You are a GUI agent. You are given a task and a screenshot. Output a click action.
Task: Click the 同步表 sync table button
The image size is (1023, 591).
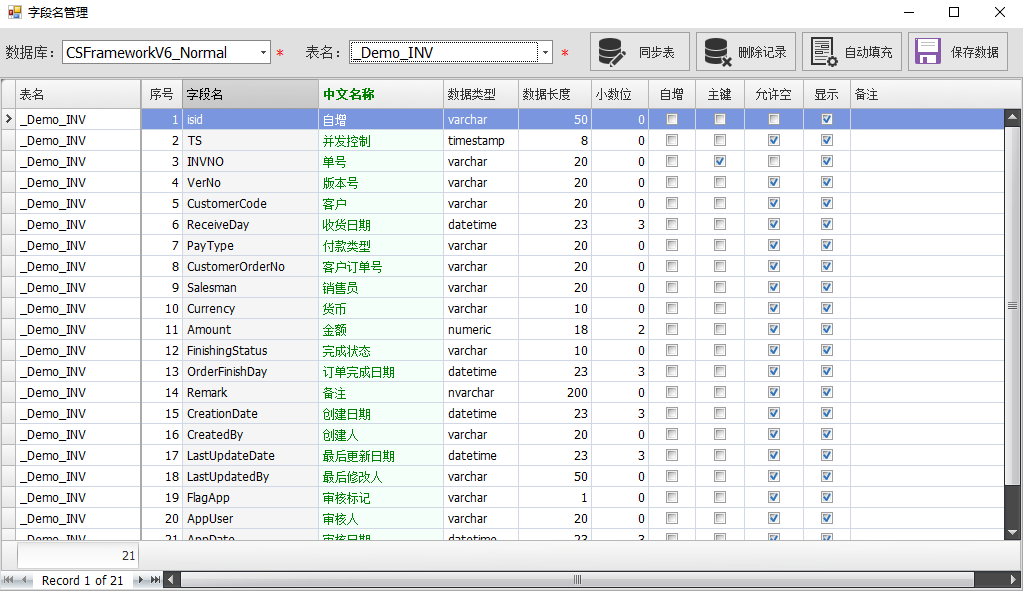pos(640,52)
